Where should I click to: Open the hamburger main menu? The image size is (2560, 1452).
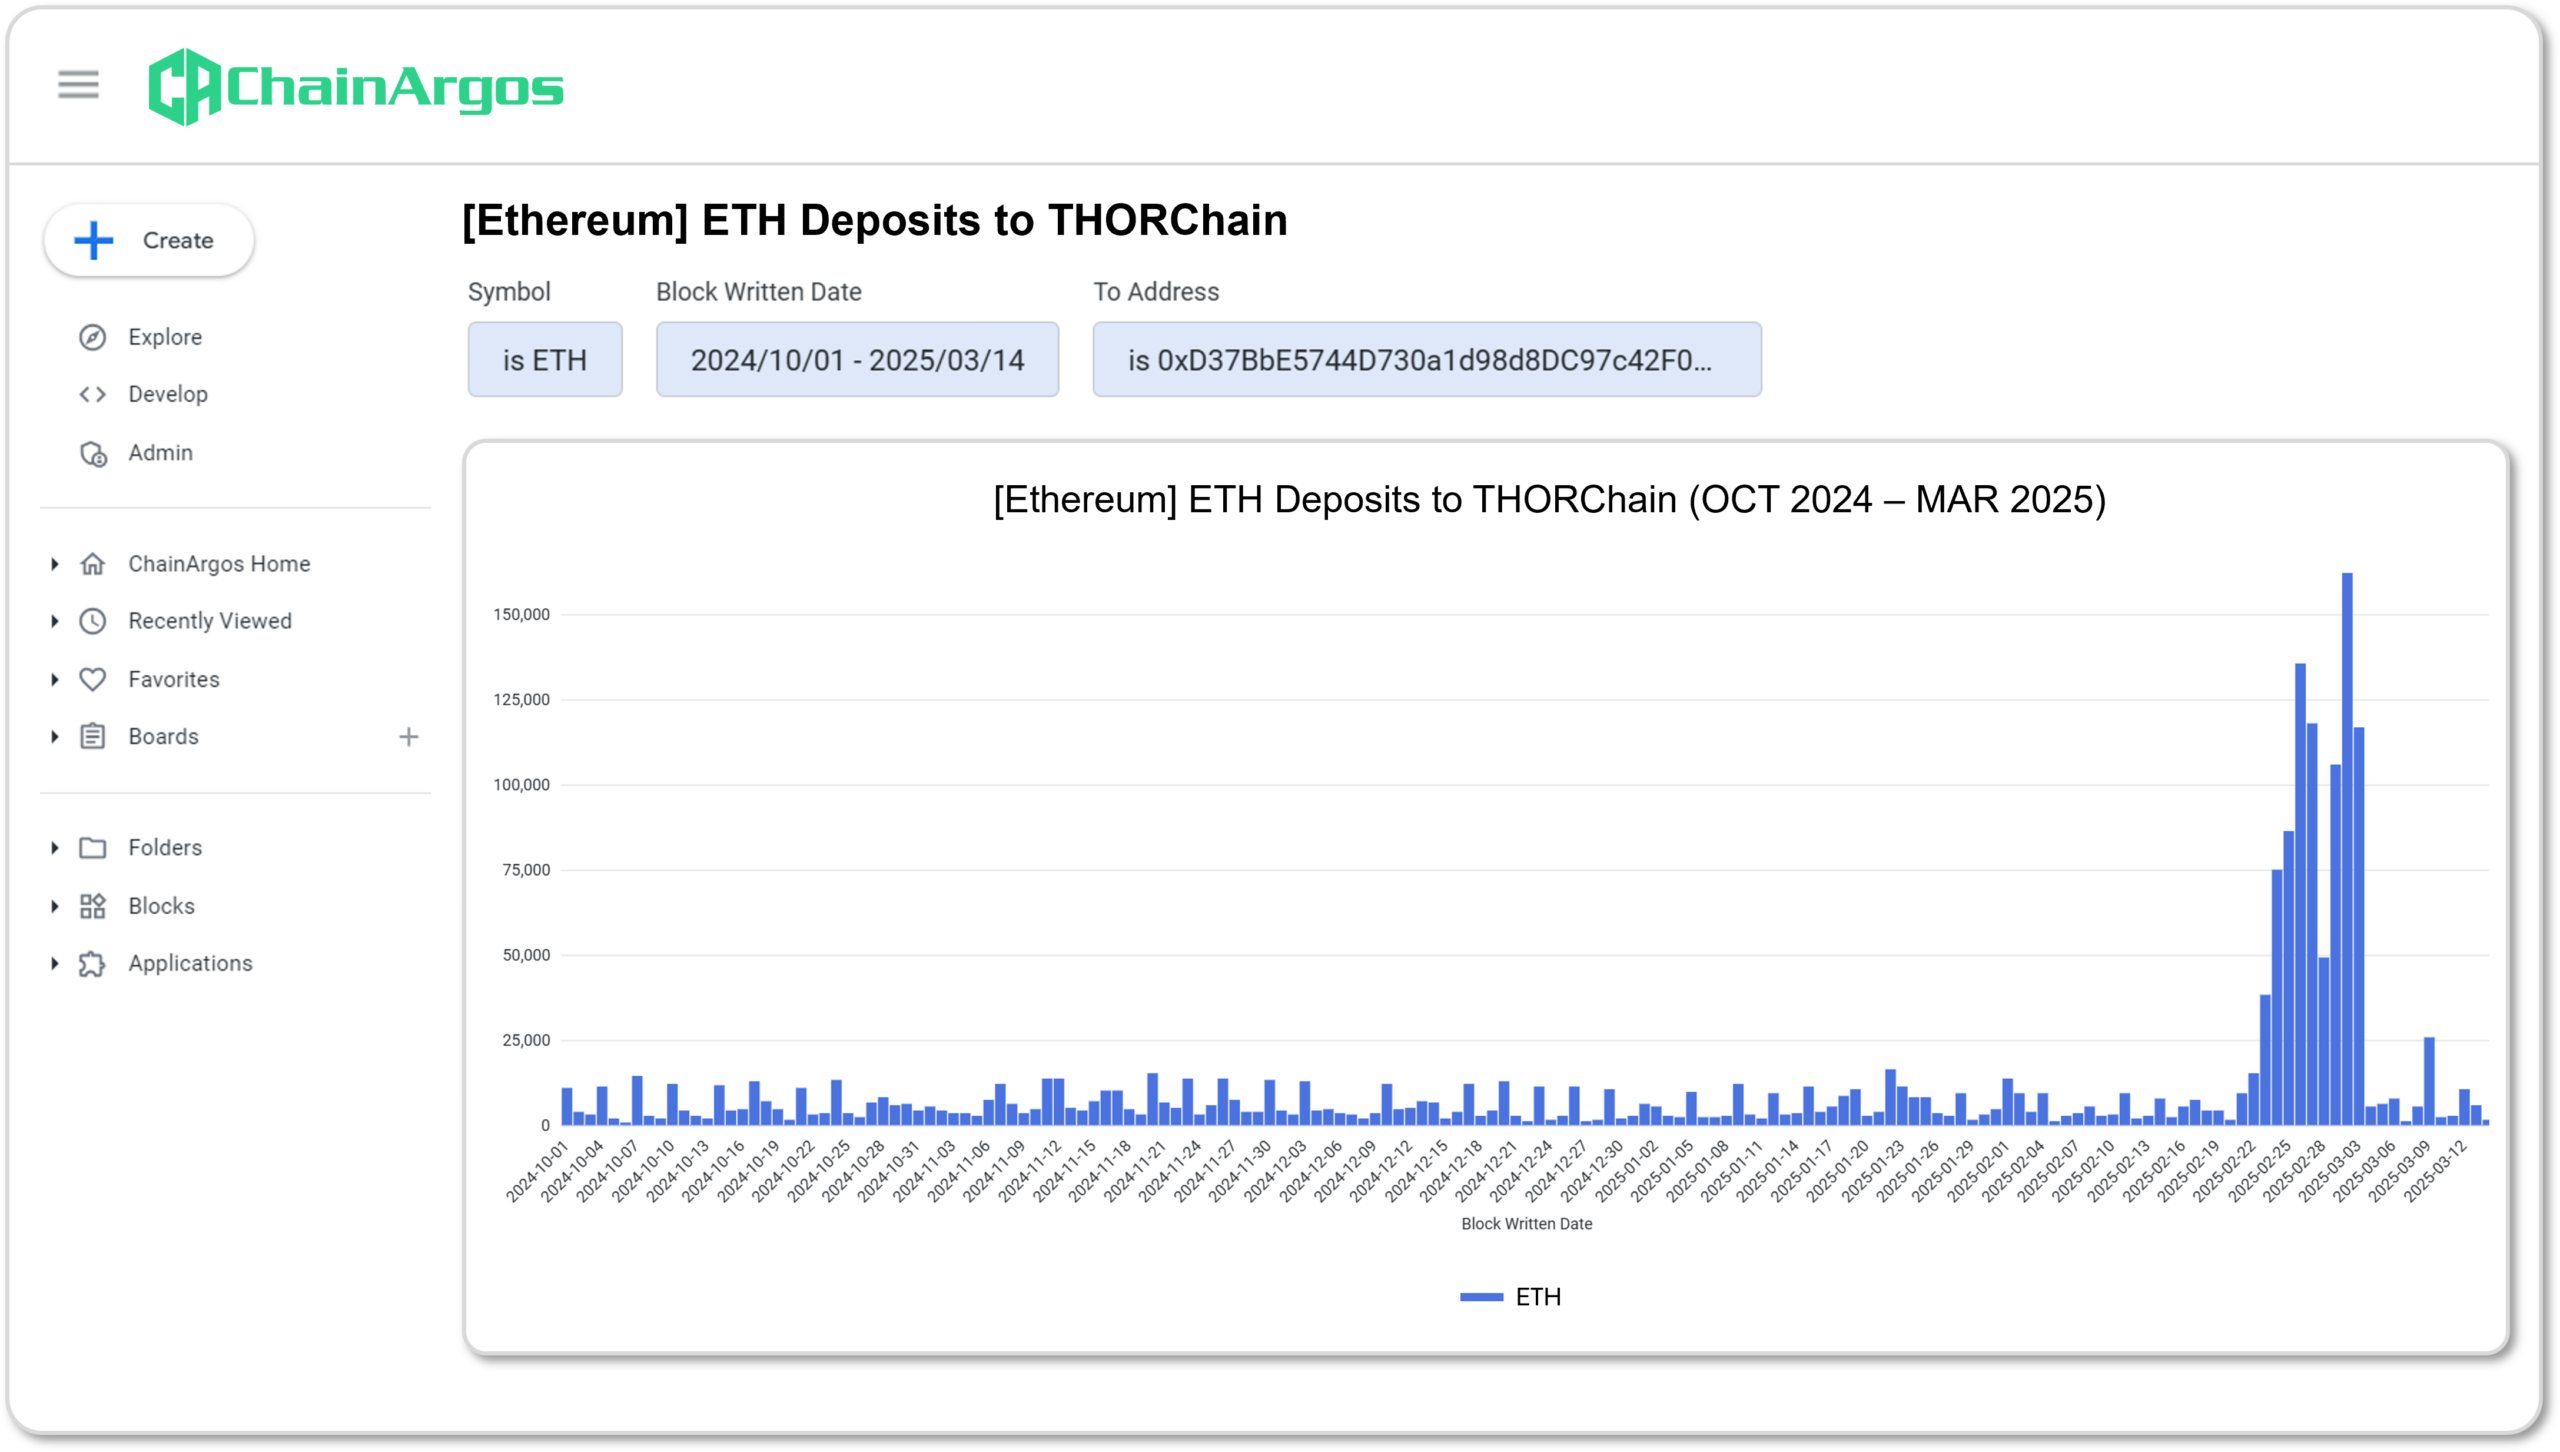(x=78, y=85)
